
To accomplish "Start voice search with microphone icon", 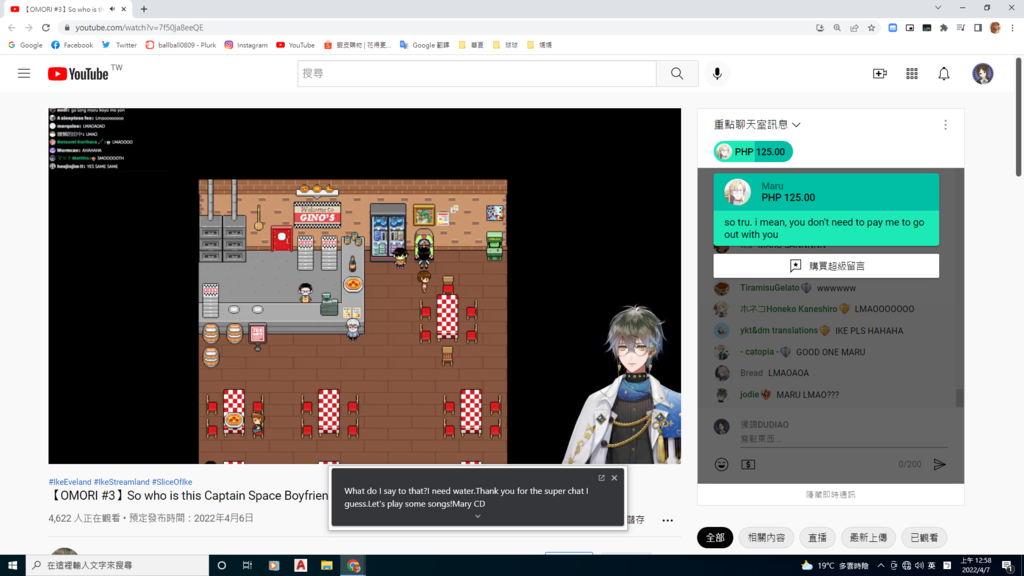I will (717, 74).
